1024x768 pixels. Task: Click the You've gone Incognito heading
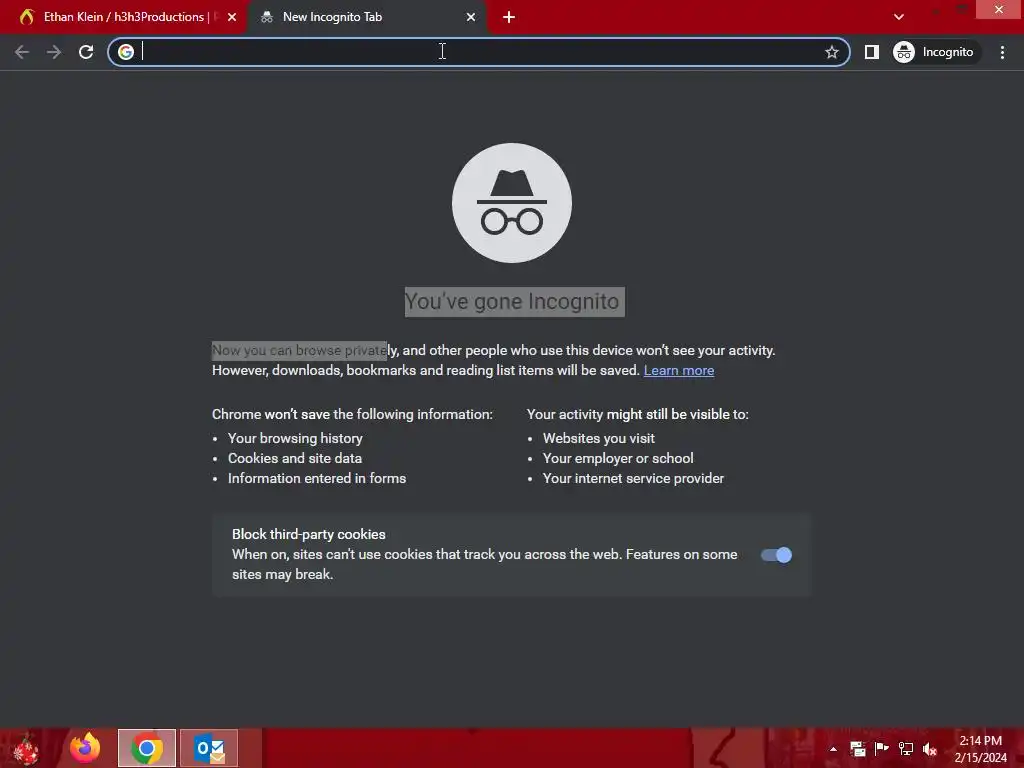(x=515, y=302)
